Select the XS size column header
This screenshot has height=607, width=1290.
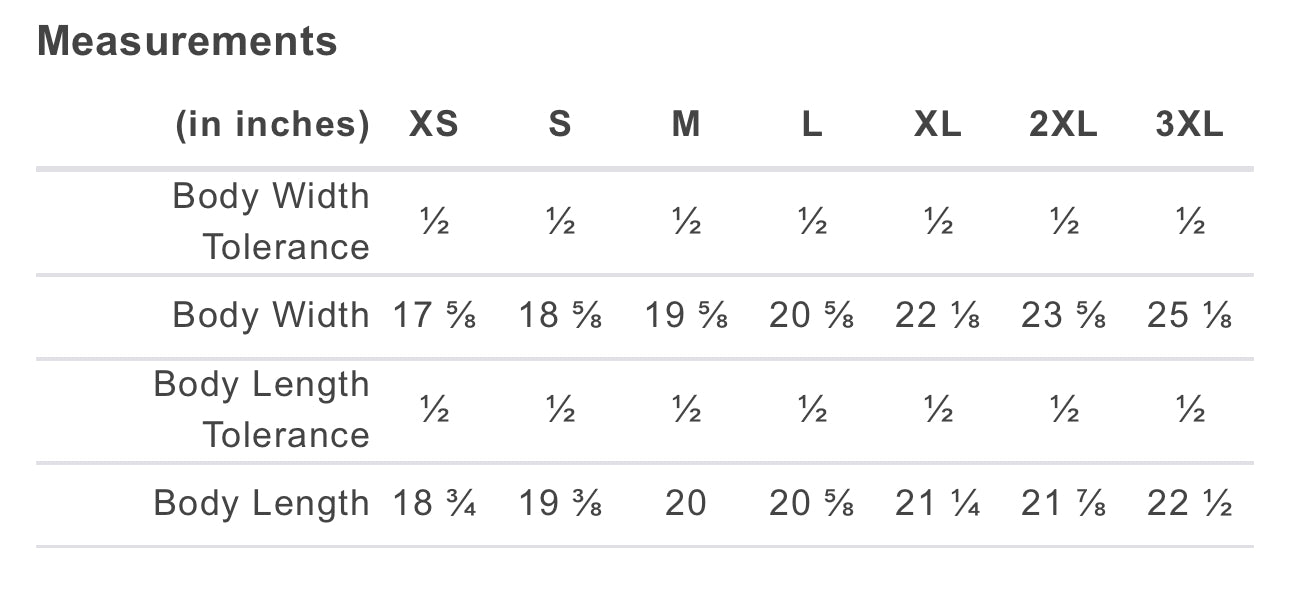point(434,125)
